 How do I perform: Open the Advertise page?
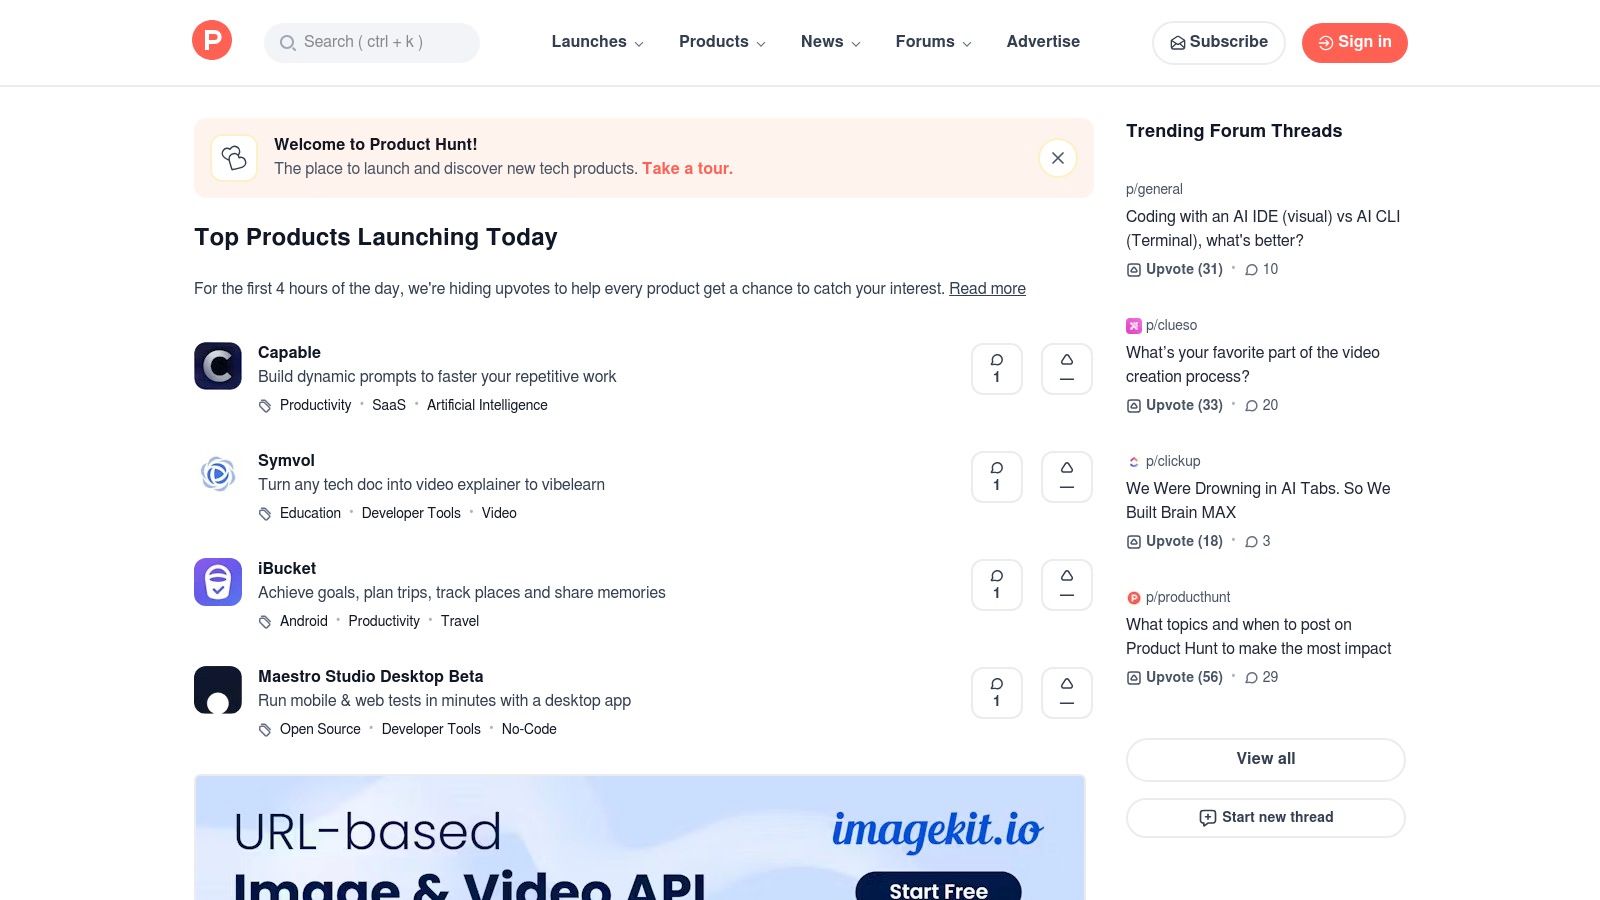1043,42
